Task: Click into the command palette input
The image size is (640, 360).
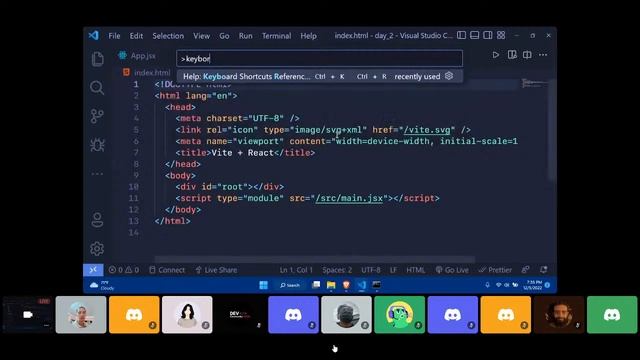Action: tap(320, 59)
